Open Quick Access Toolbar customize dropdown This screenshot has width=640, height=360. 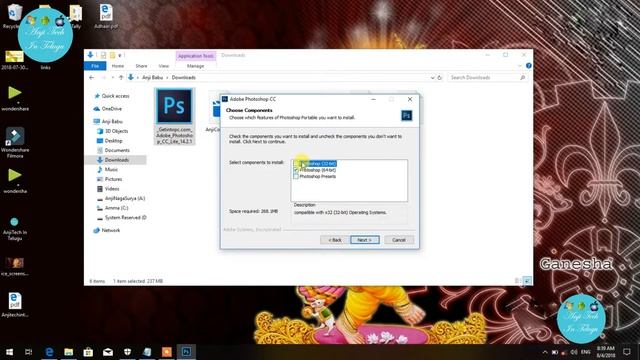pos(120,55)
